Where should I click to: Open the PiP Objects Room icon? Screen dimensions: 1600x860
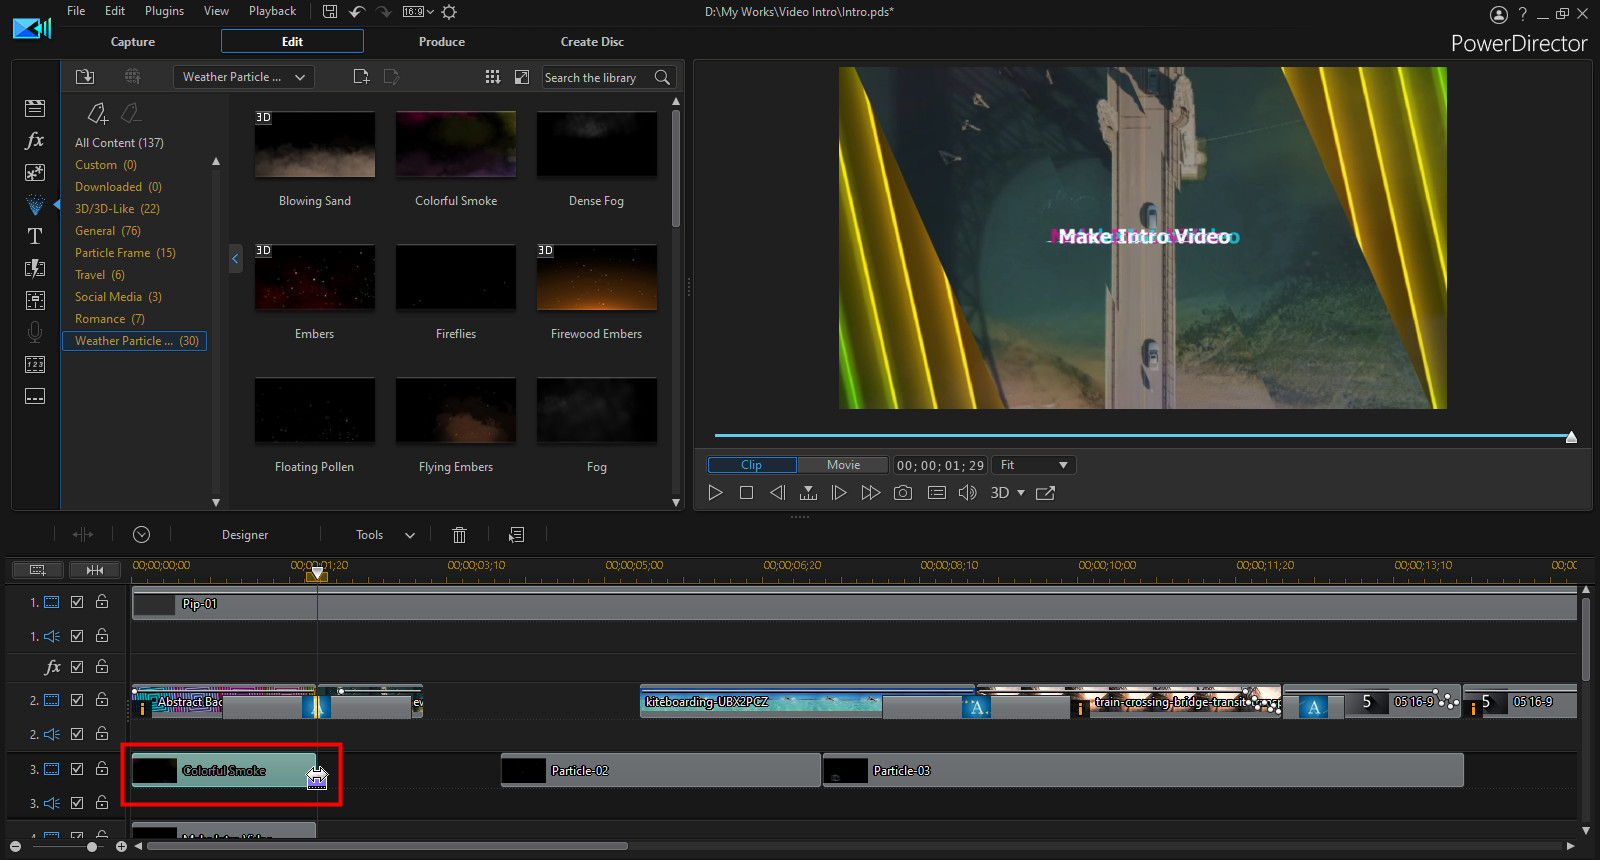35,172
